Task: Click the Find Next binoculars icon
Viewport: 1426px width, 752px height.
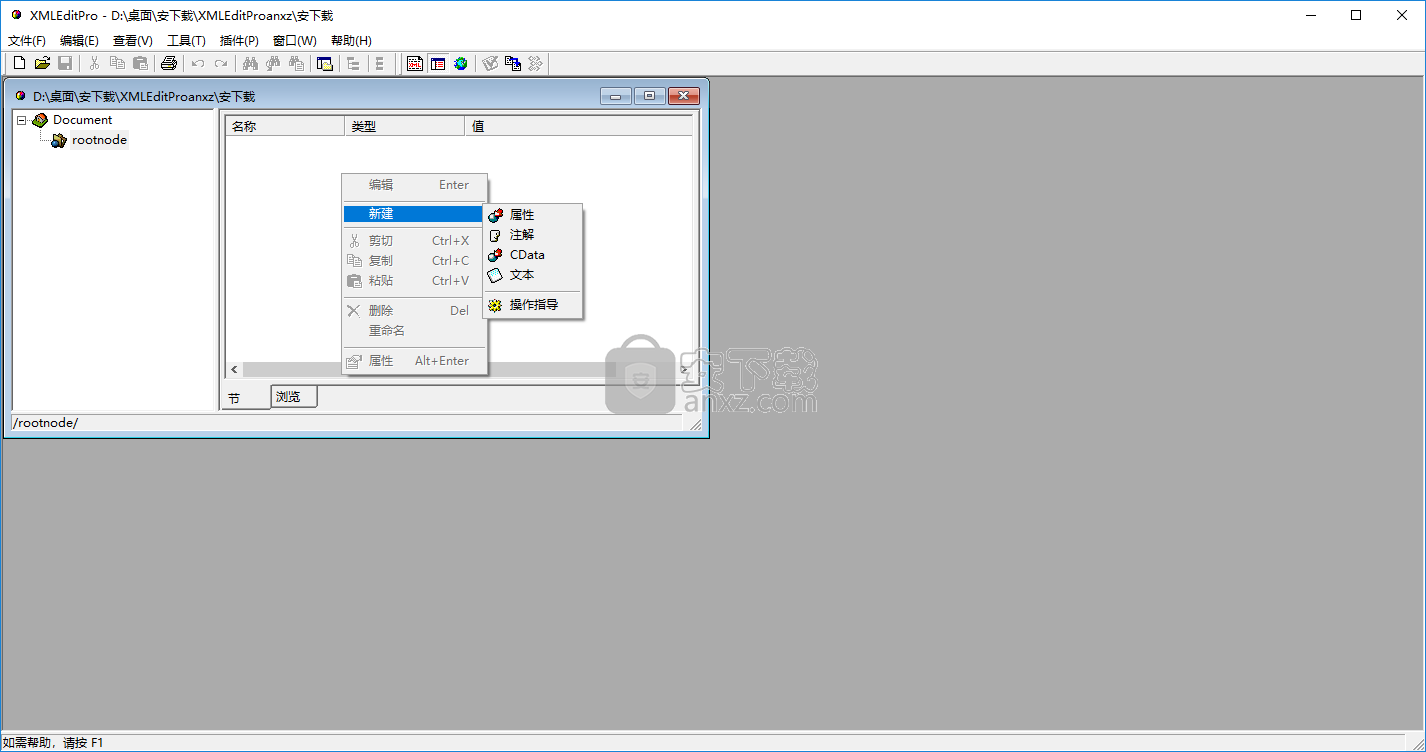Action: pyautogui.click(x=273, y=63)
